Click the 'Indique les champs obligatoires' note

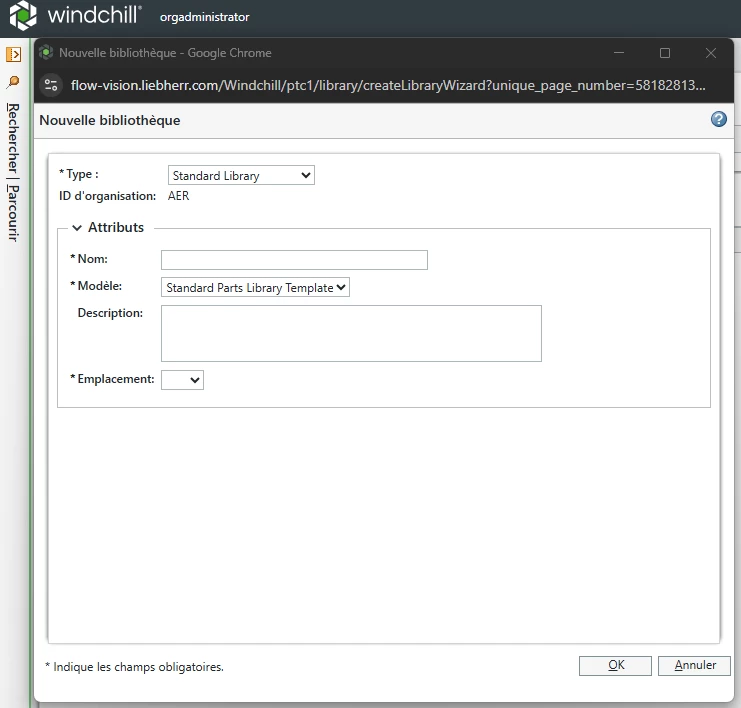pyautogui.click(x=134, y=667)
